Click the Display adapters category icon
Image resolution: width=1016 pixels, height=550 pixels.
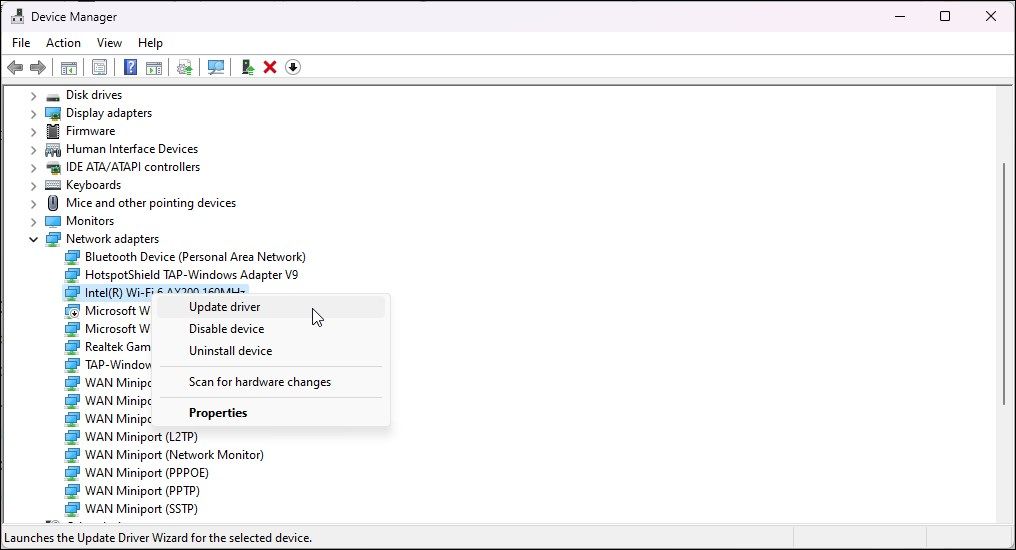point(52,113)
